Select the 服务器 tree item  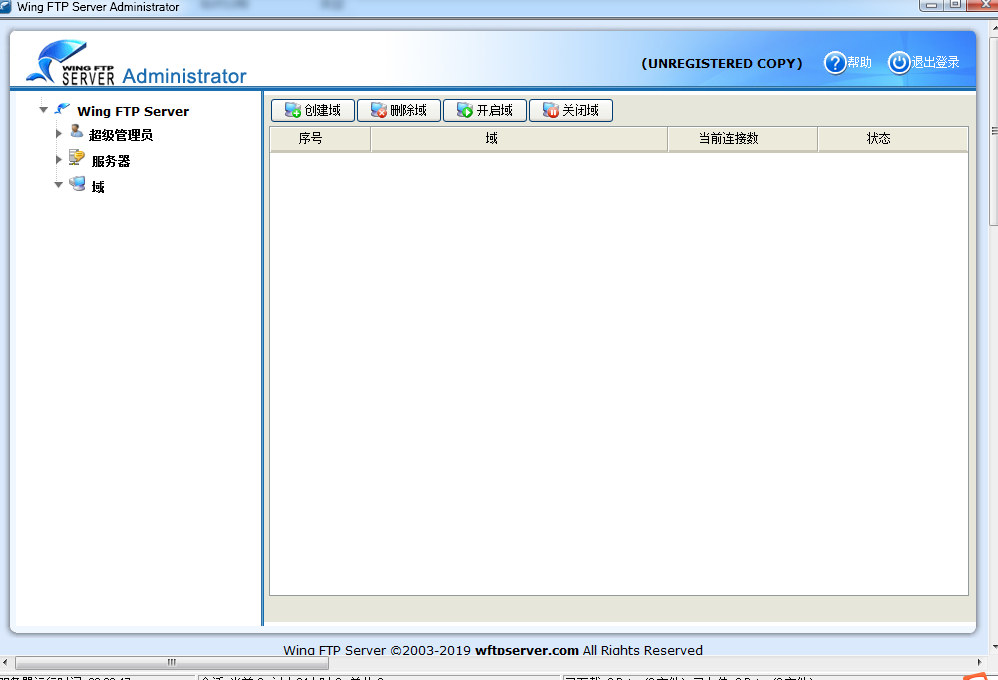tap(111, 161)
